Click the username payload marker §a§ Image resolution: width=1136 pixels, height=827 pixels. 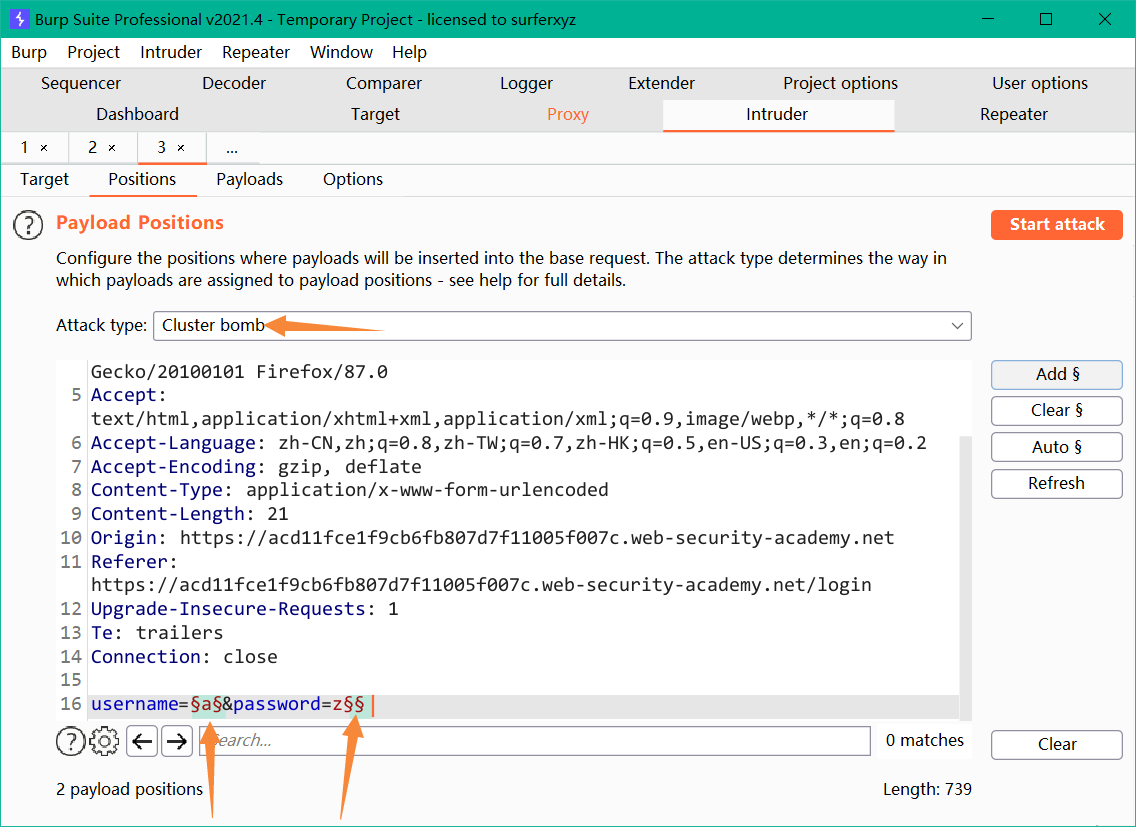tap(206, 705)
